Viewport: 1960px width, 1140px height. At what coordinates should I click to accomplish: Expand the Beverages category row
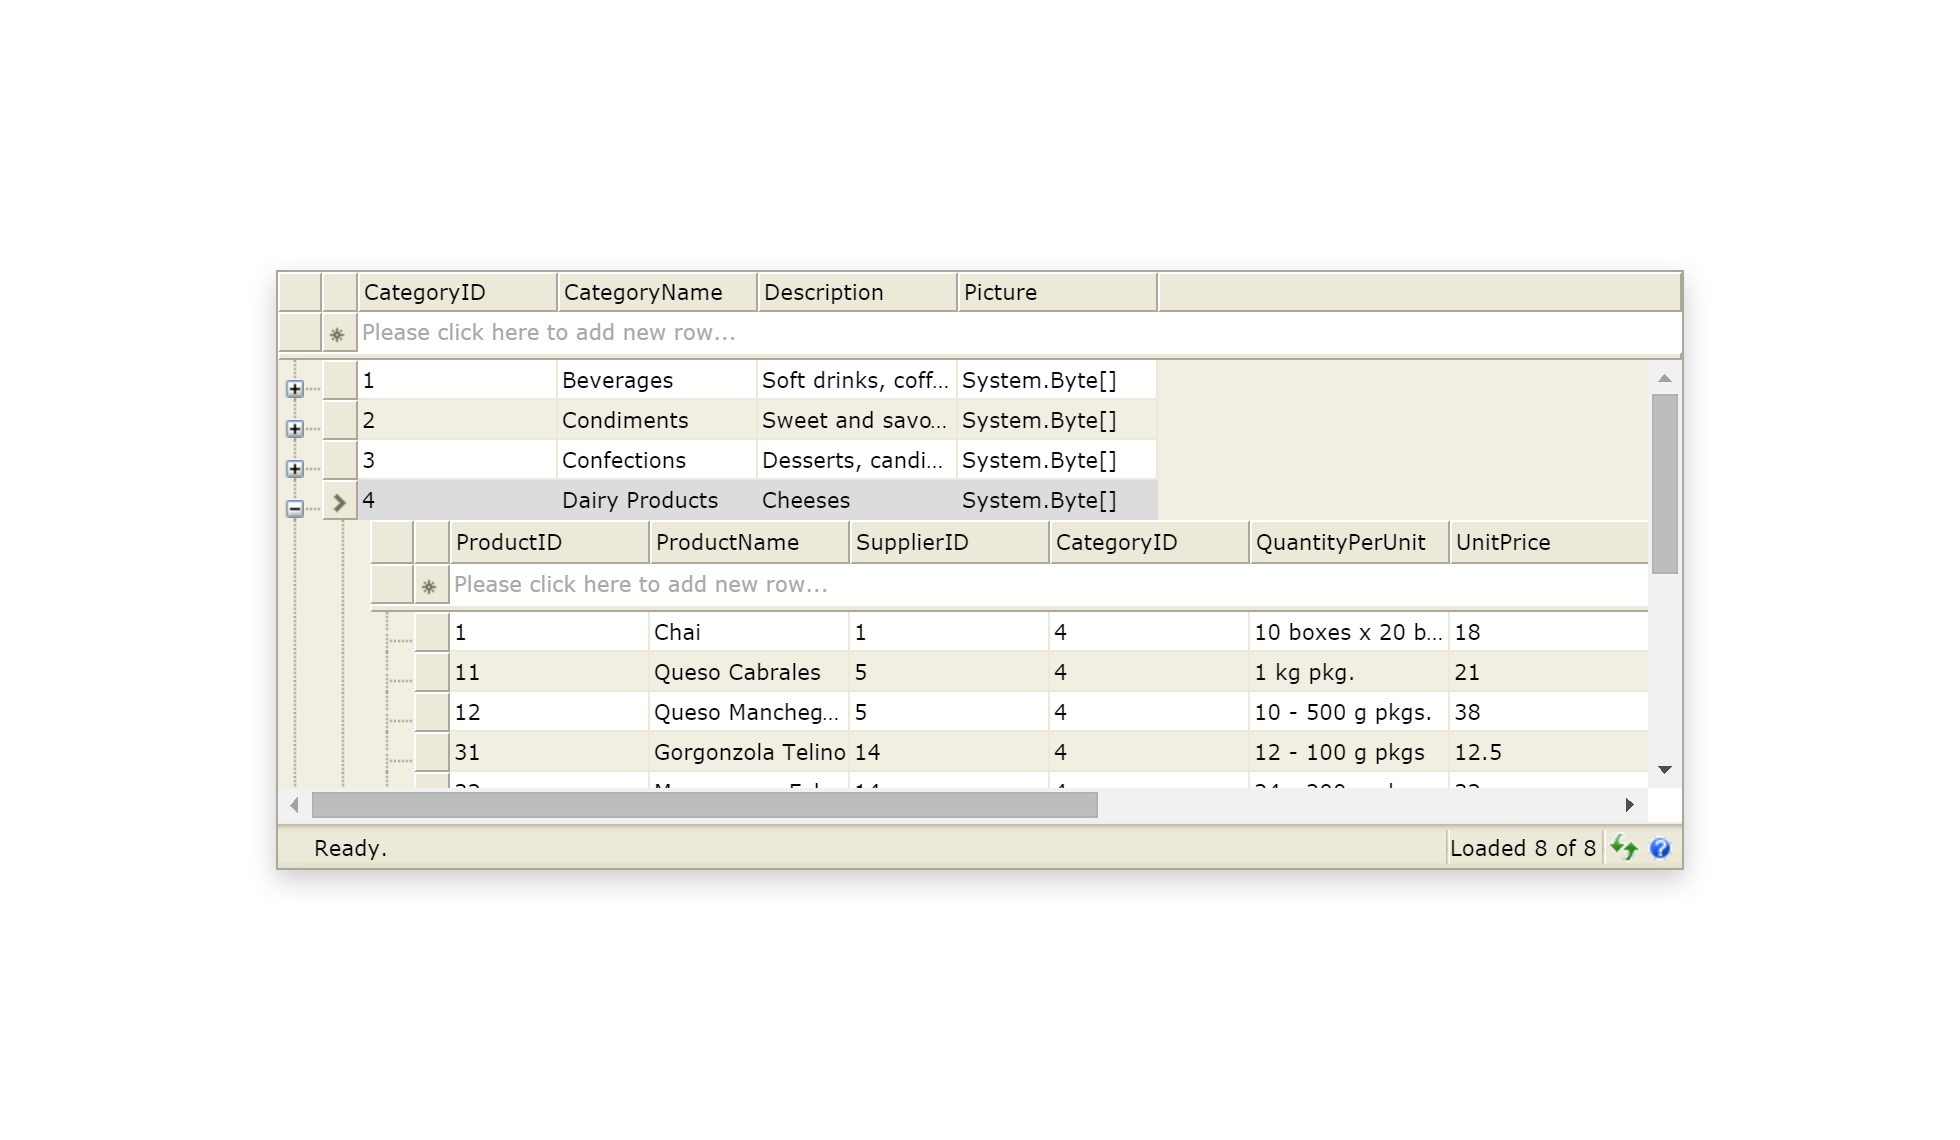(294, 389)
